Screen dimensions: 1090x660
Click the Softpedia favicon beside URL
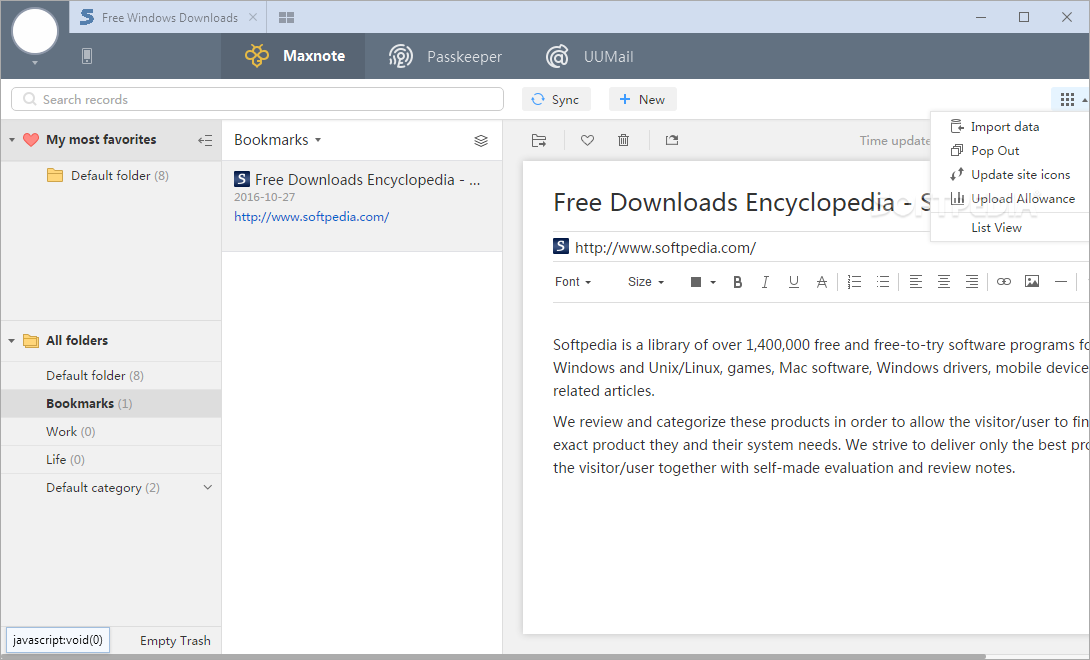click(x=561, y=246)
